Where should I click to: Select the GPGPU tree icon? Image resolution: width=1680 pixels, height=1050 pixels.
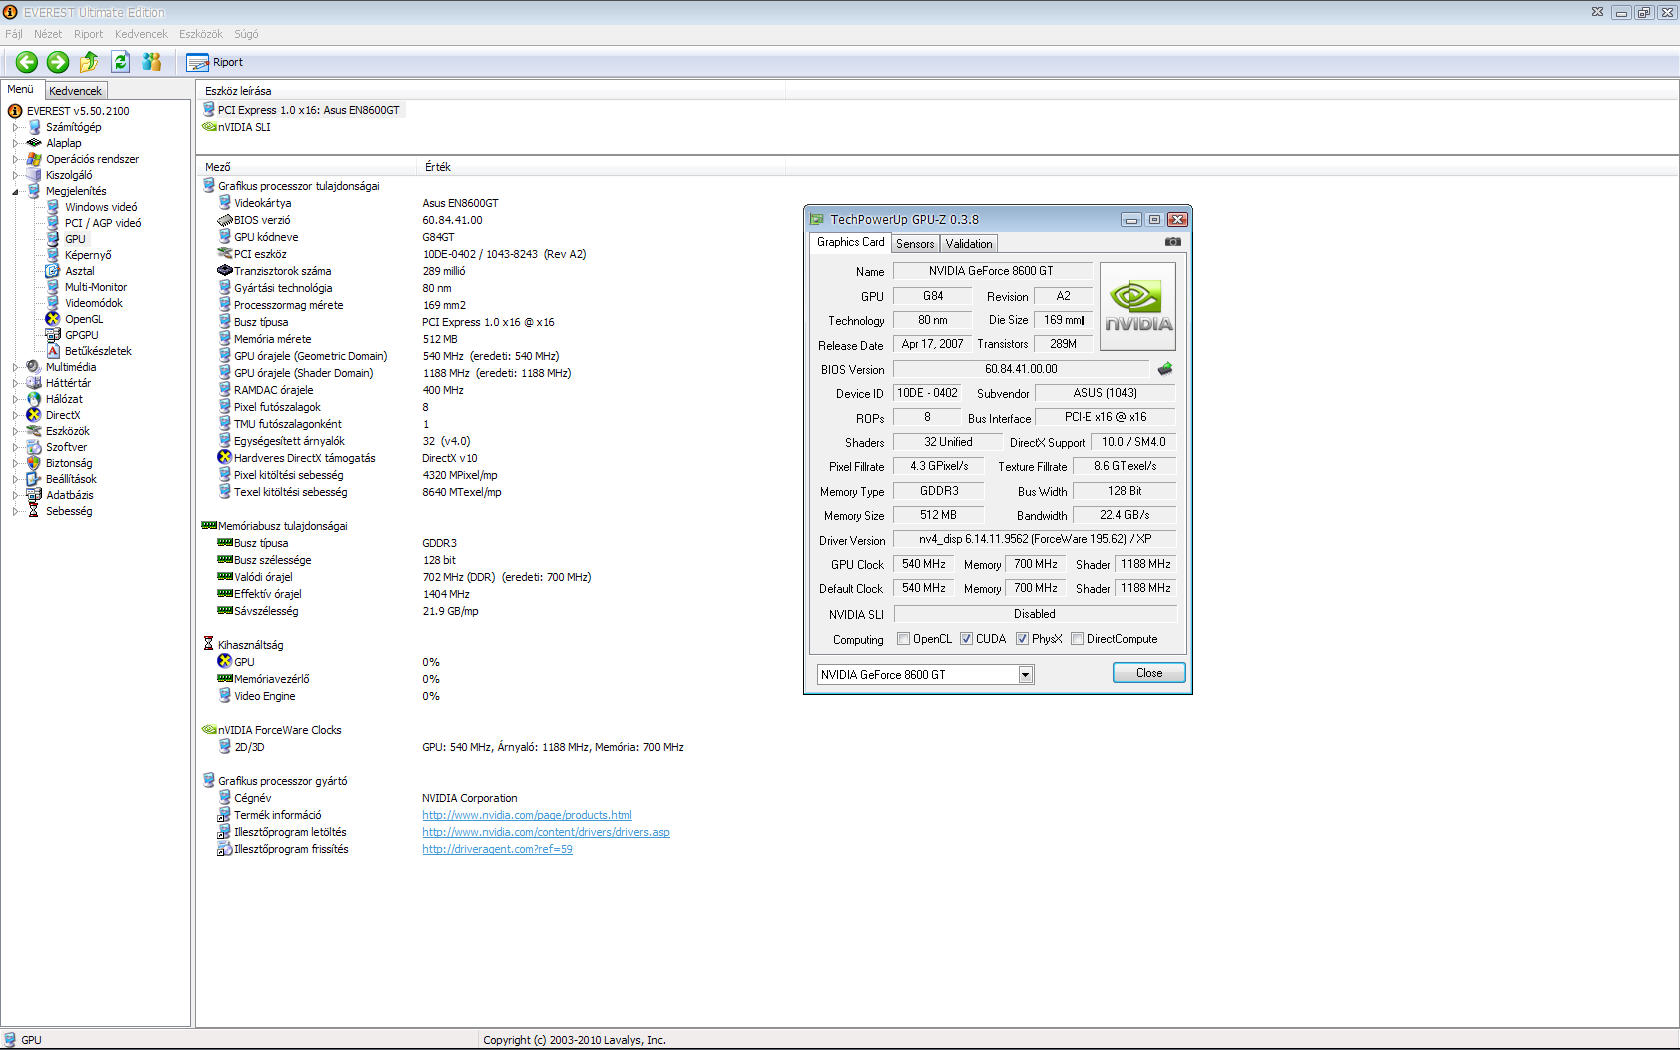click(53, 335)
